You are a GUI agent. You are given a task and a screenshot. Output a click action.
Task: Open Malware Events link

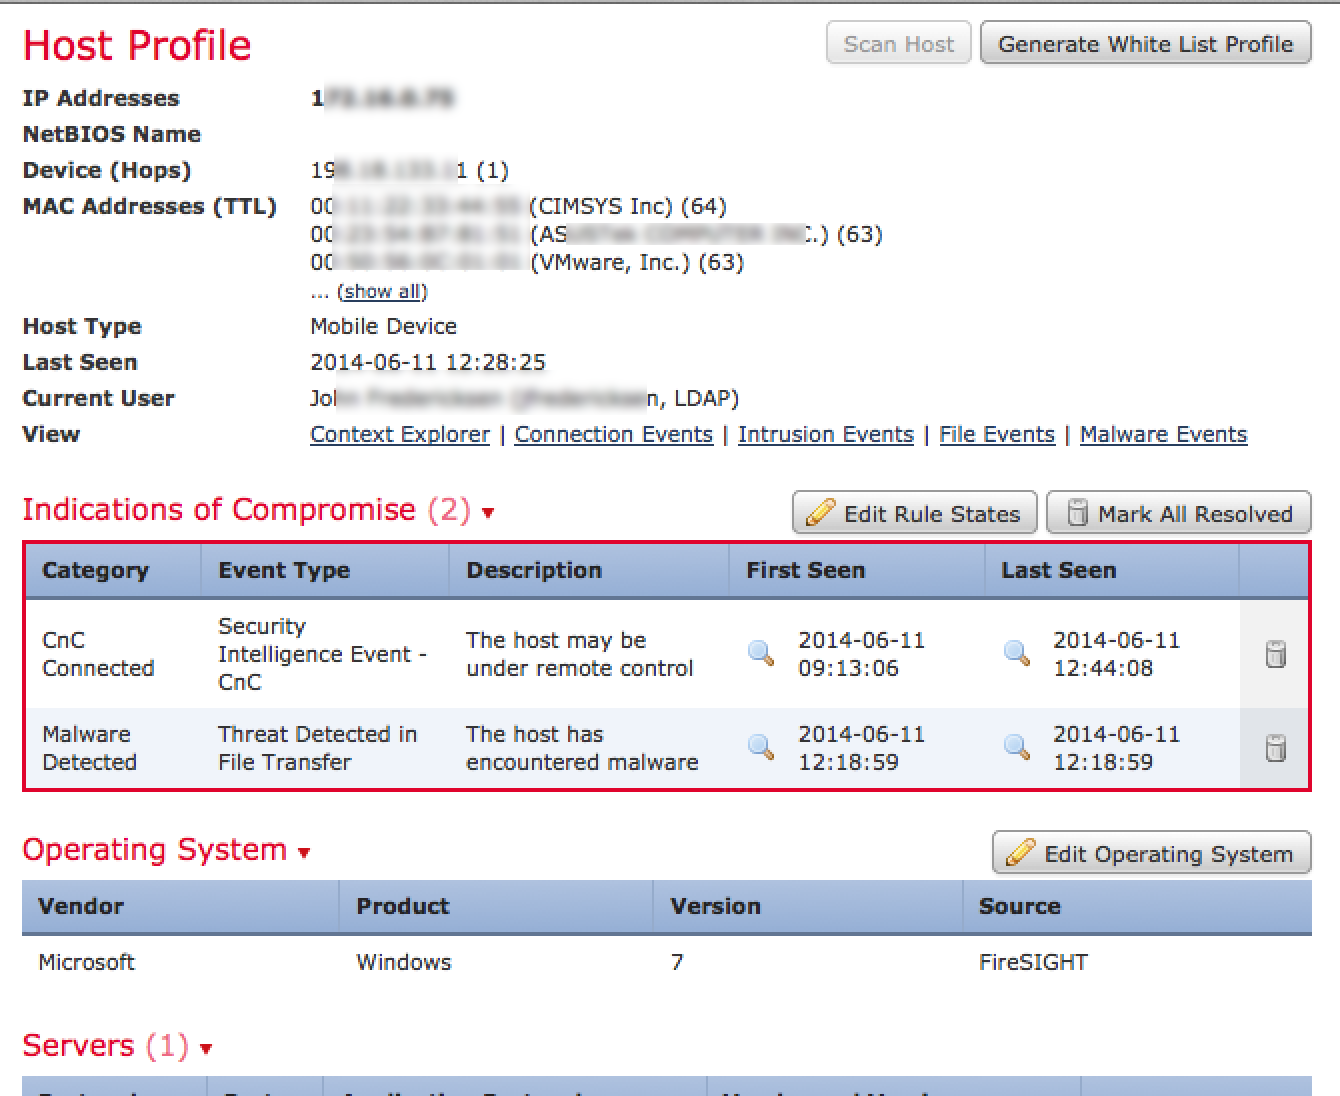point(1163,434)
